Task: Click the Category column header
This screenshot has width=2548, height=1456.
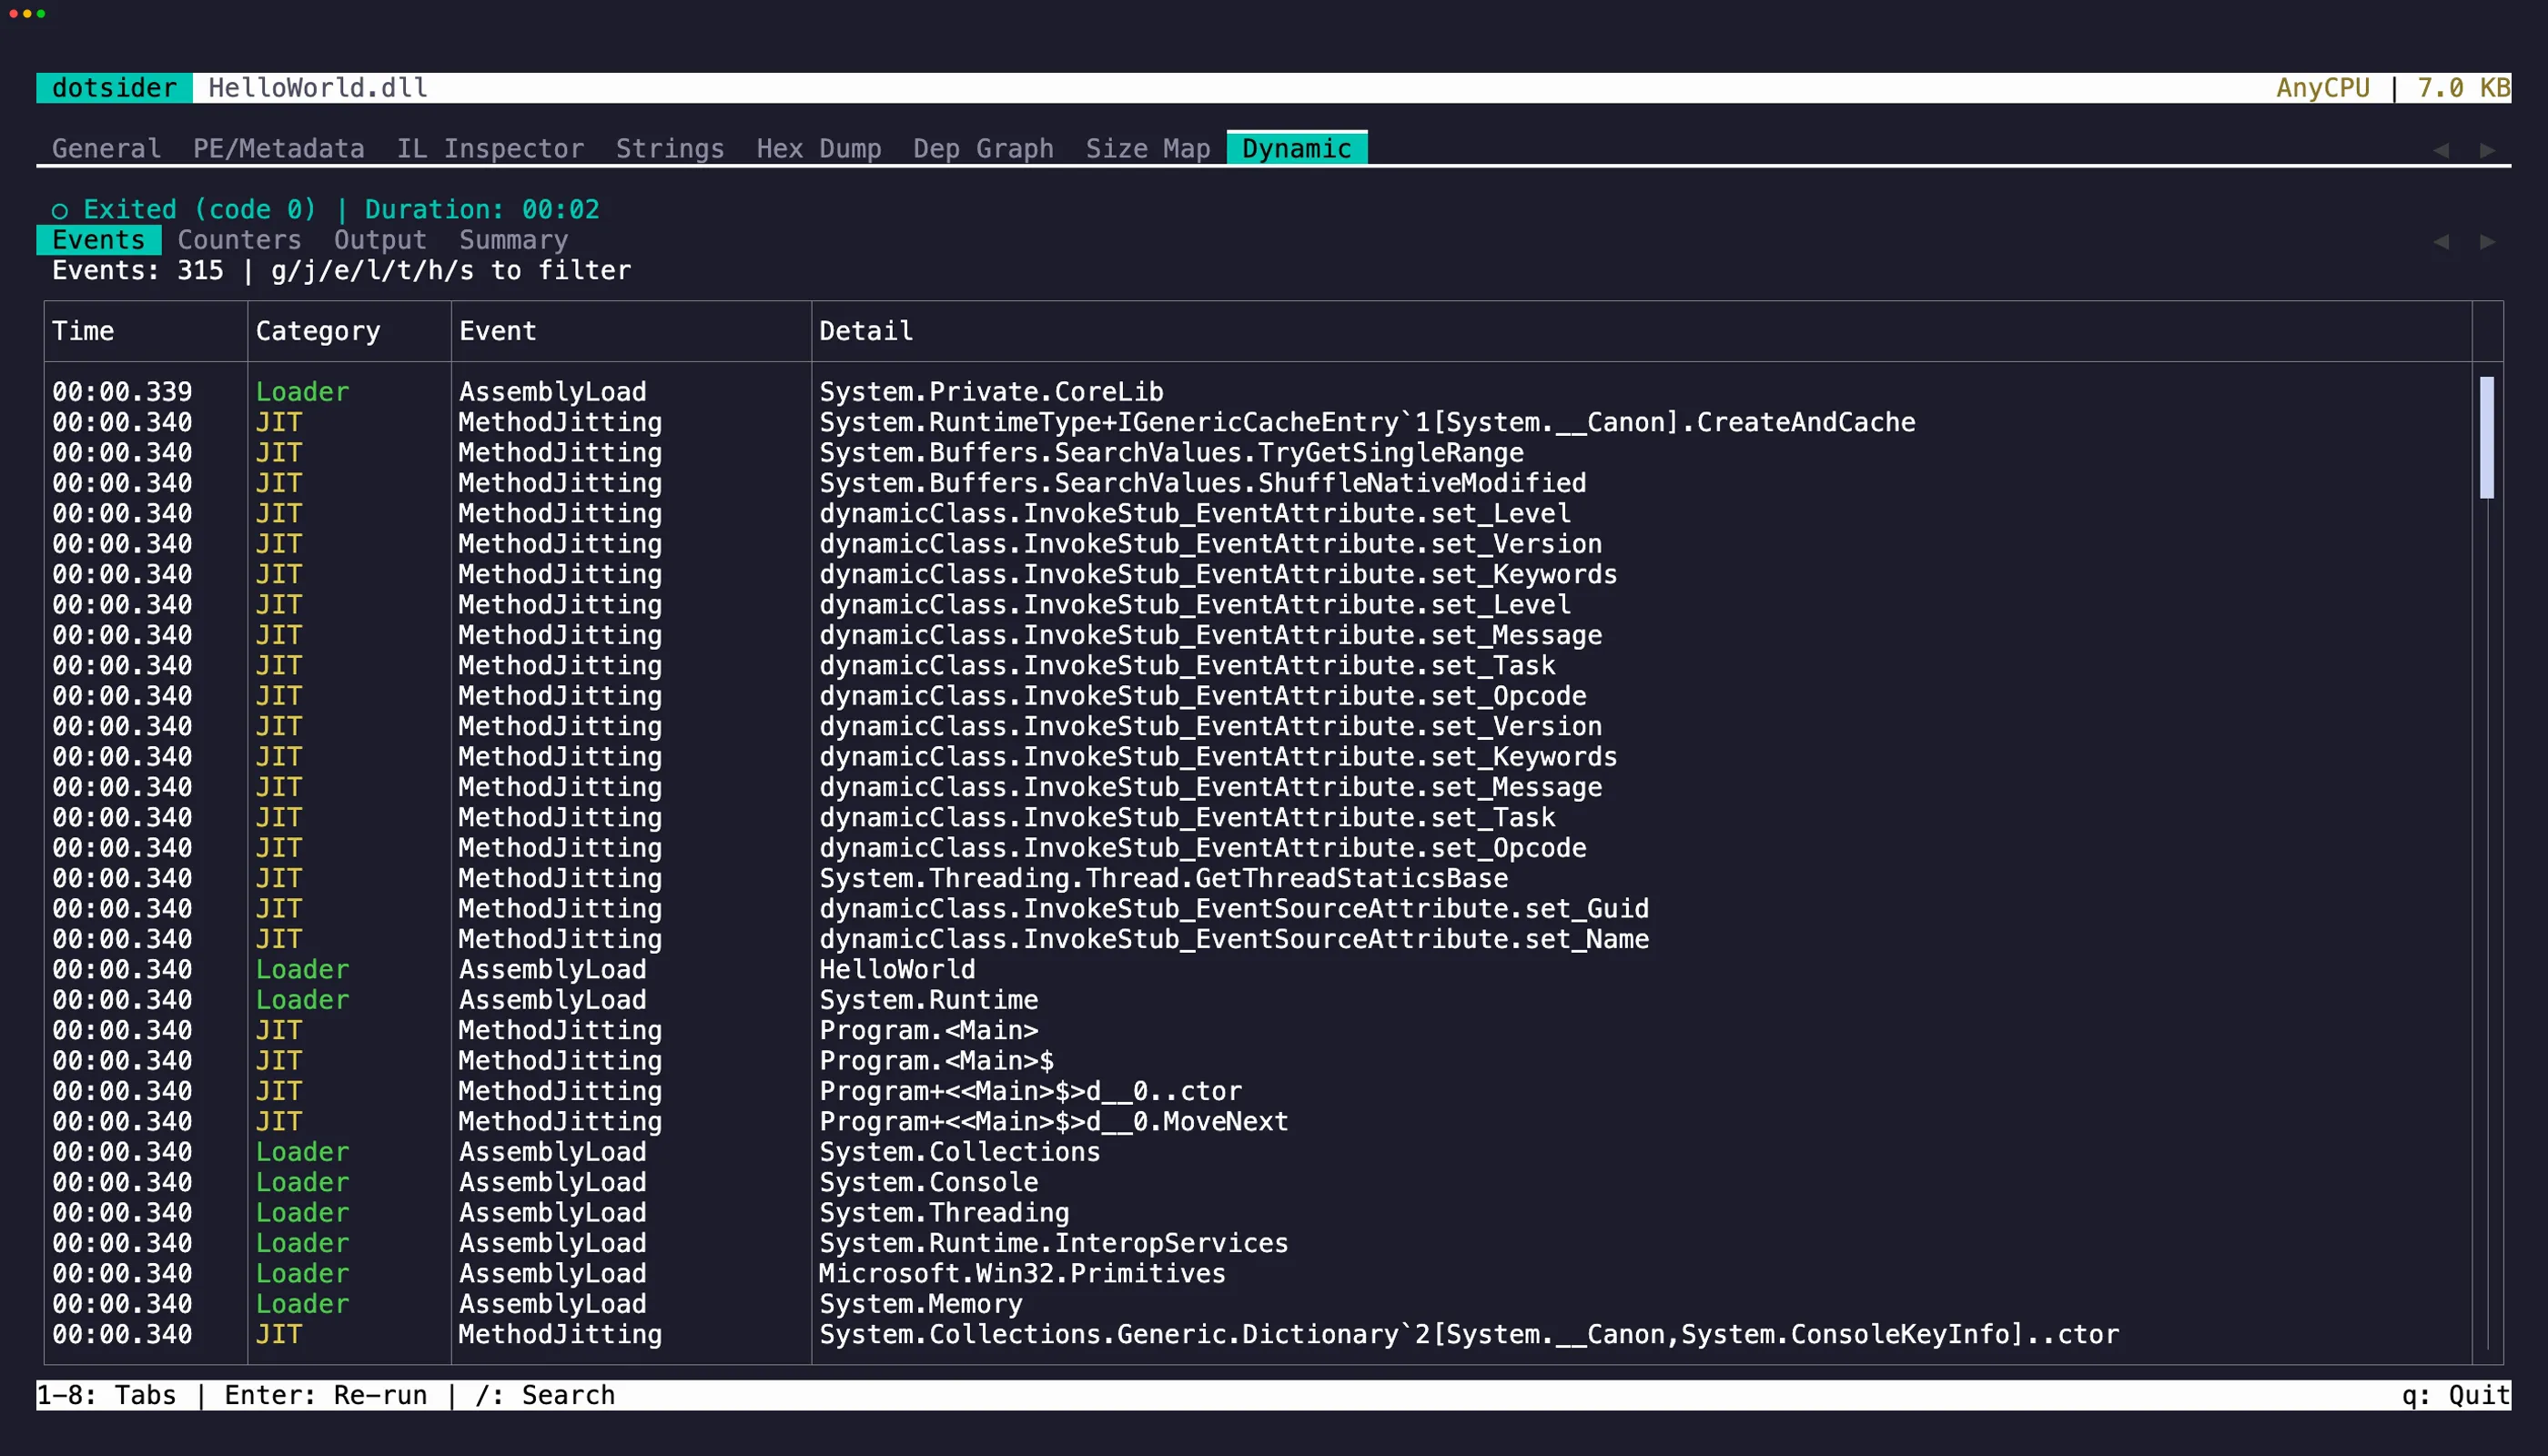Action: point(317,331)
